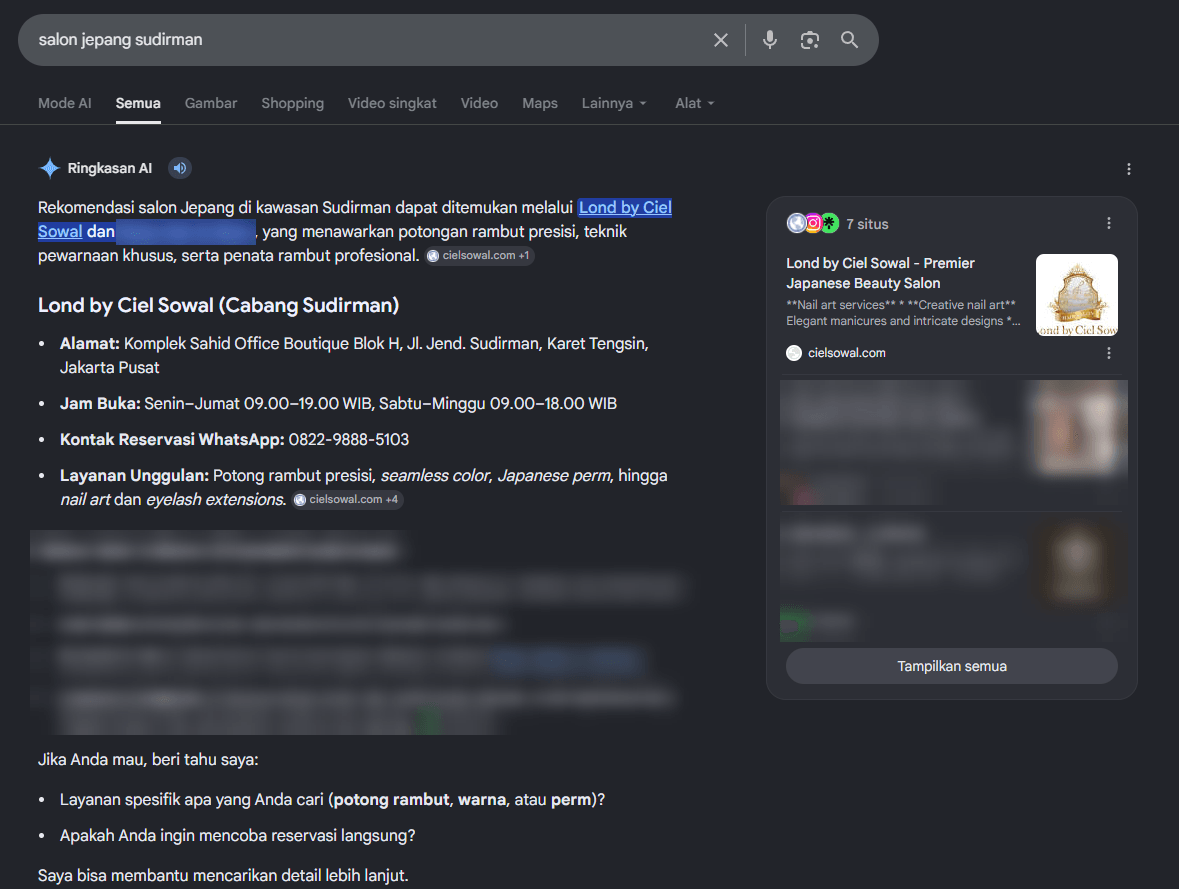
Task: Click the source site icons cluster
Action: [x=813, y=223]
